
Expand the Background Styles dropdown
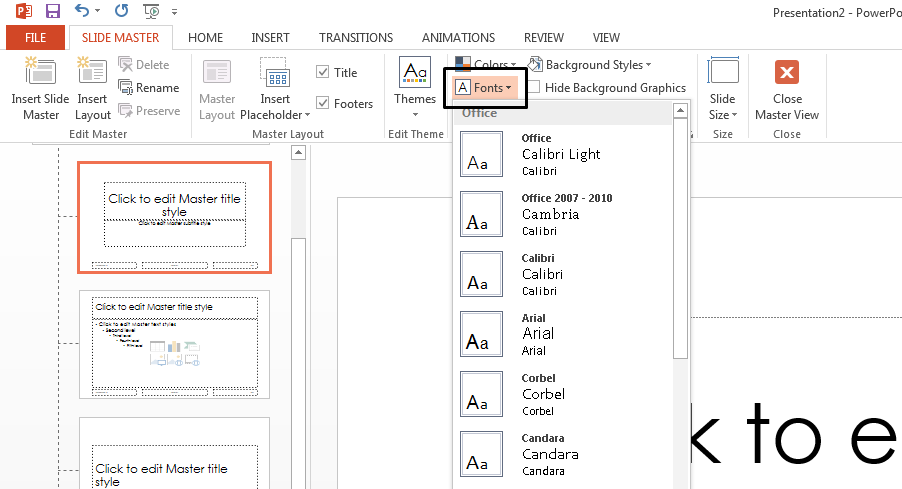(x=589, y=65)
